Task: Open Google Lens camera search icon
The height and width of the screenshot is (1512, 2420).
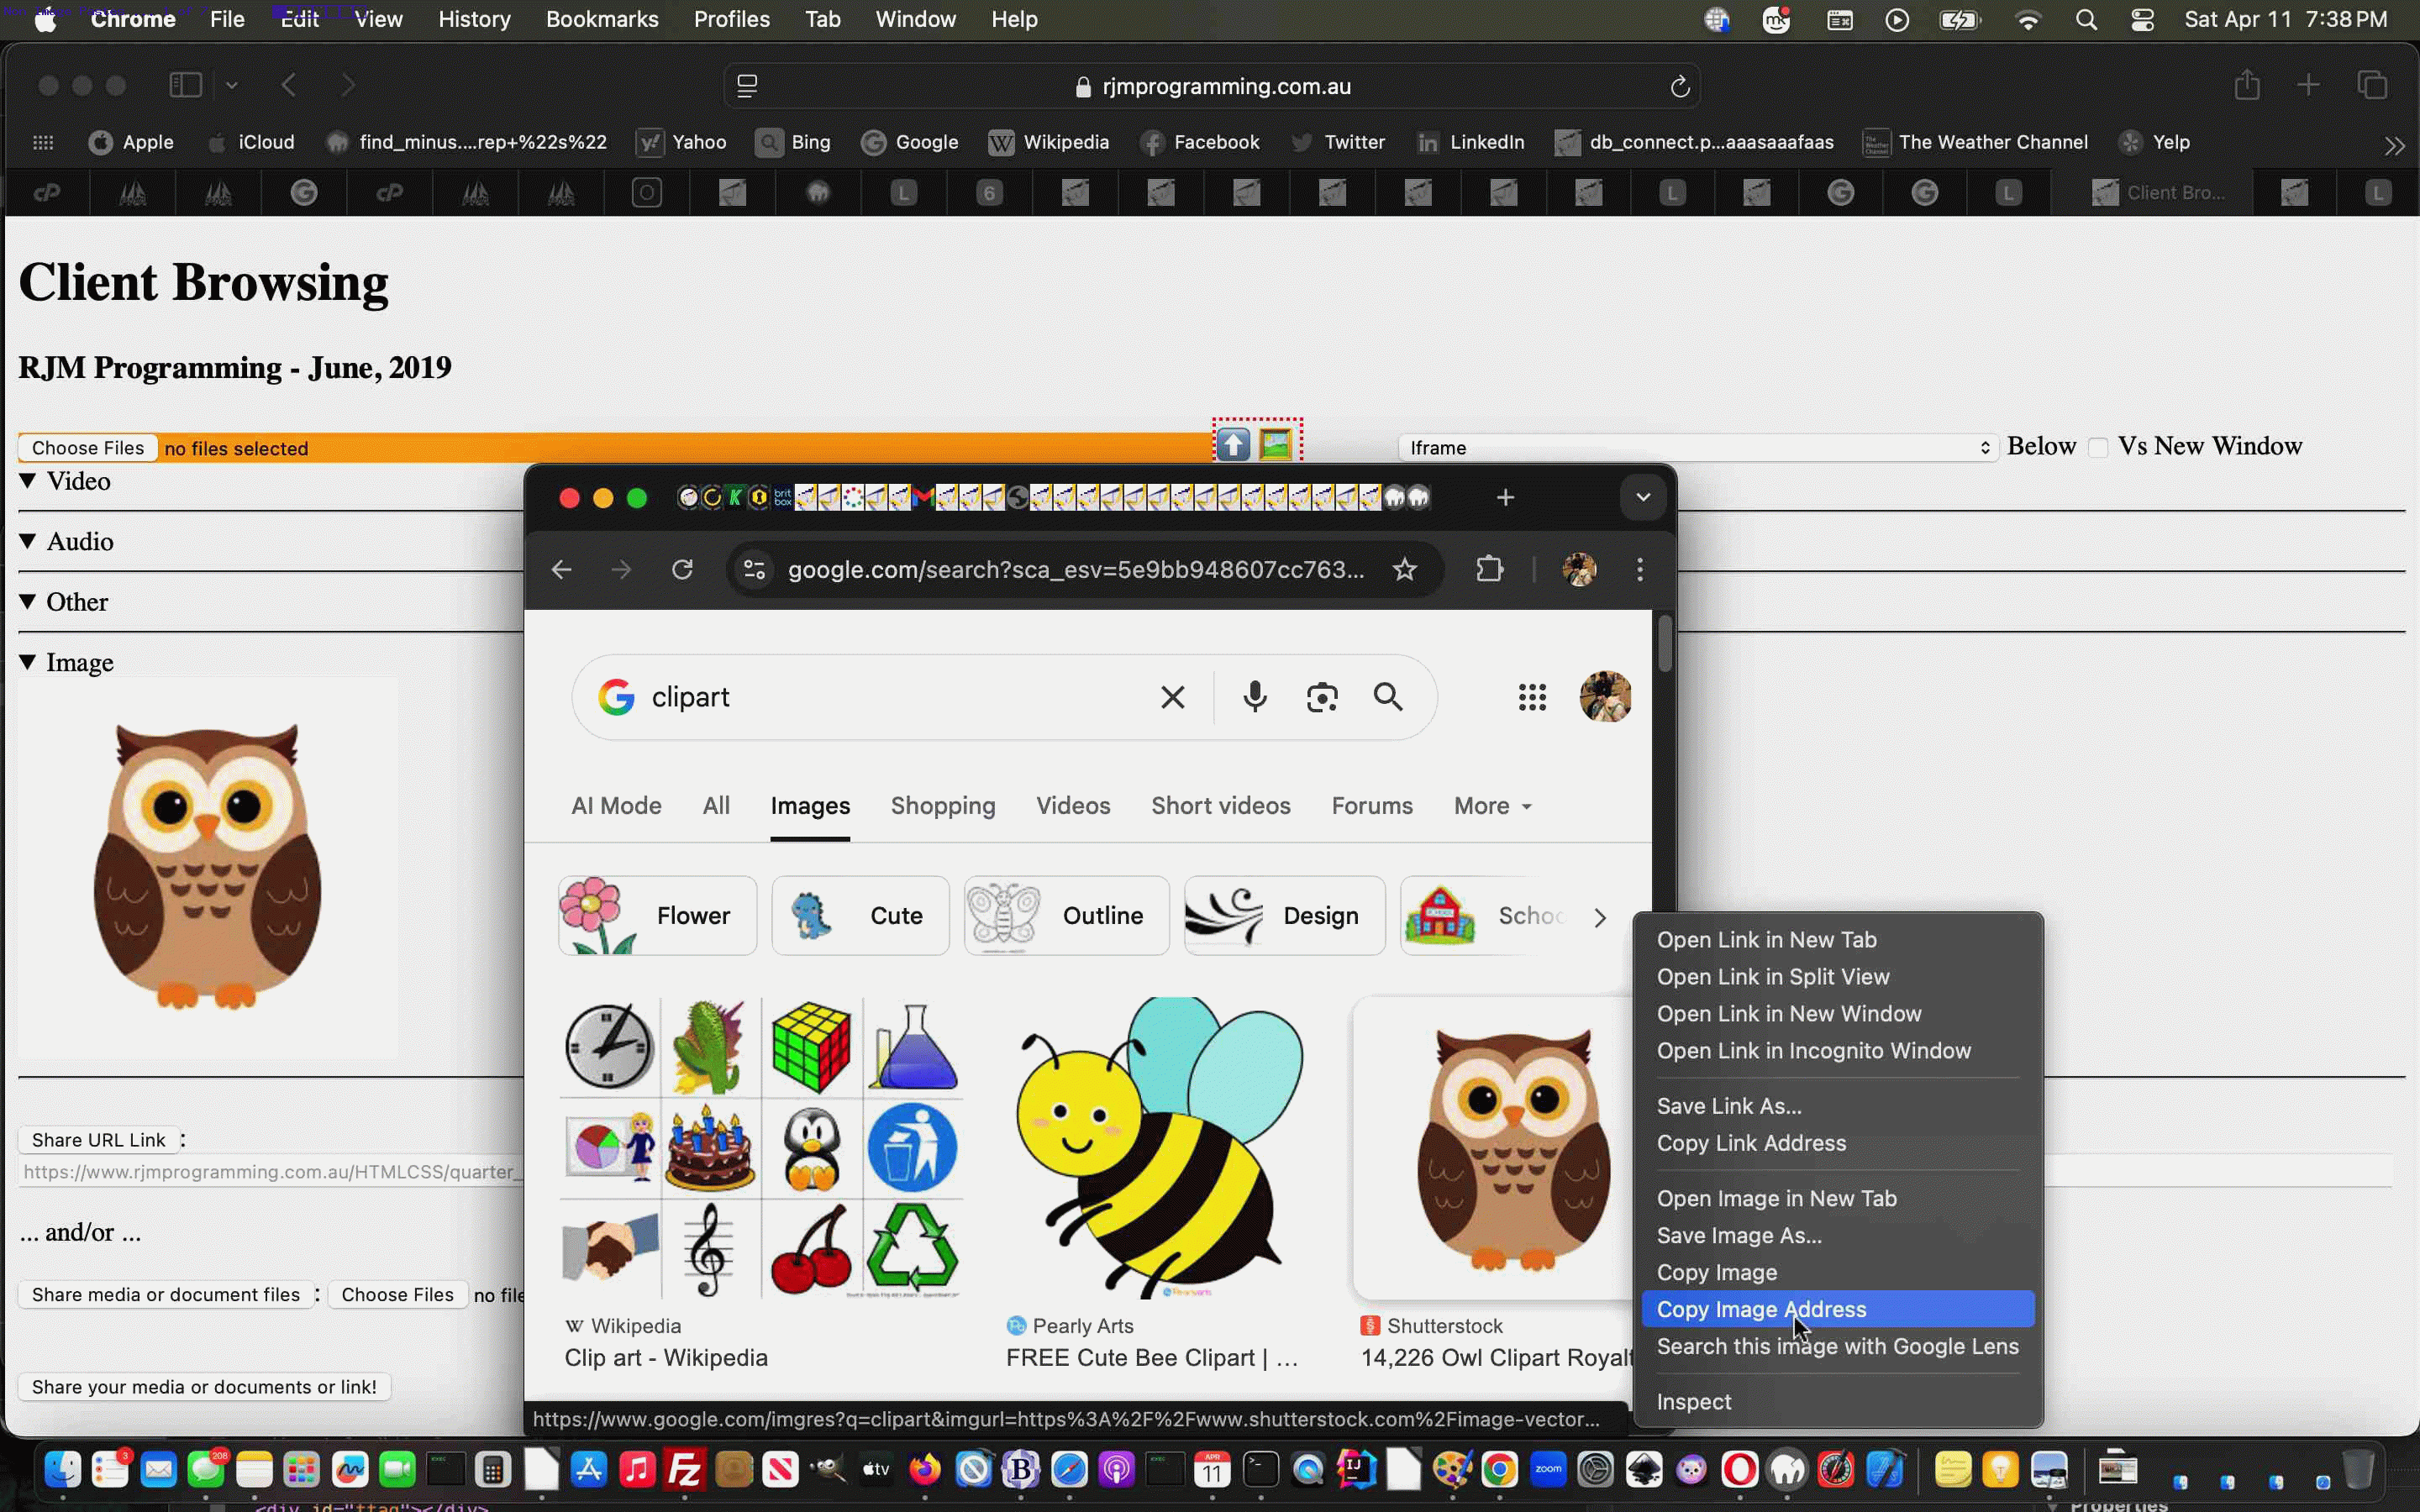Action: pos(1321,696)
